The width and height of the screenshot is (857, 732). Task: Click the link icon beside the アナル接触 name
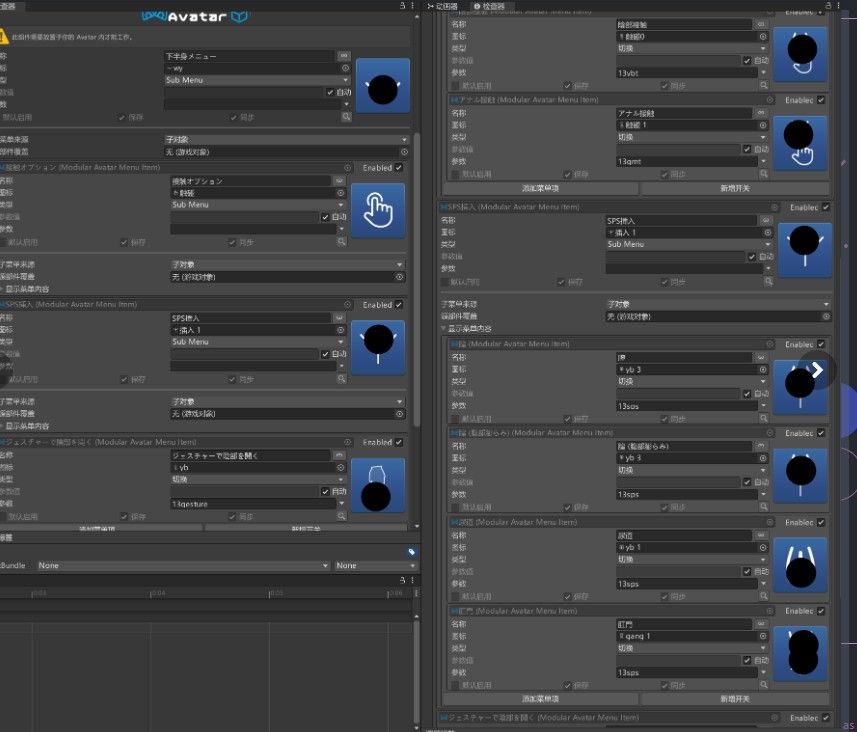pos(761,113)
